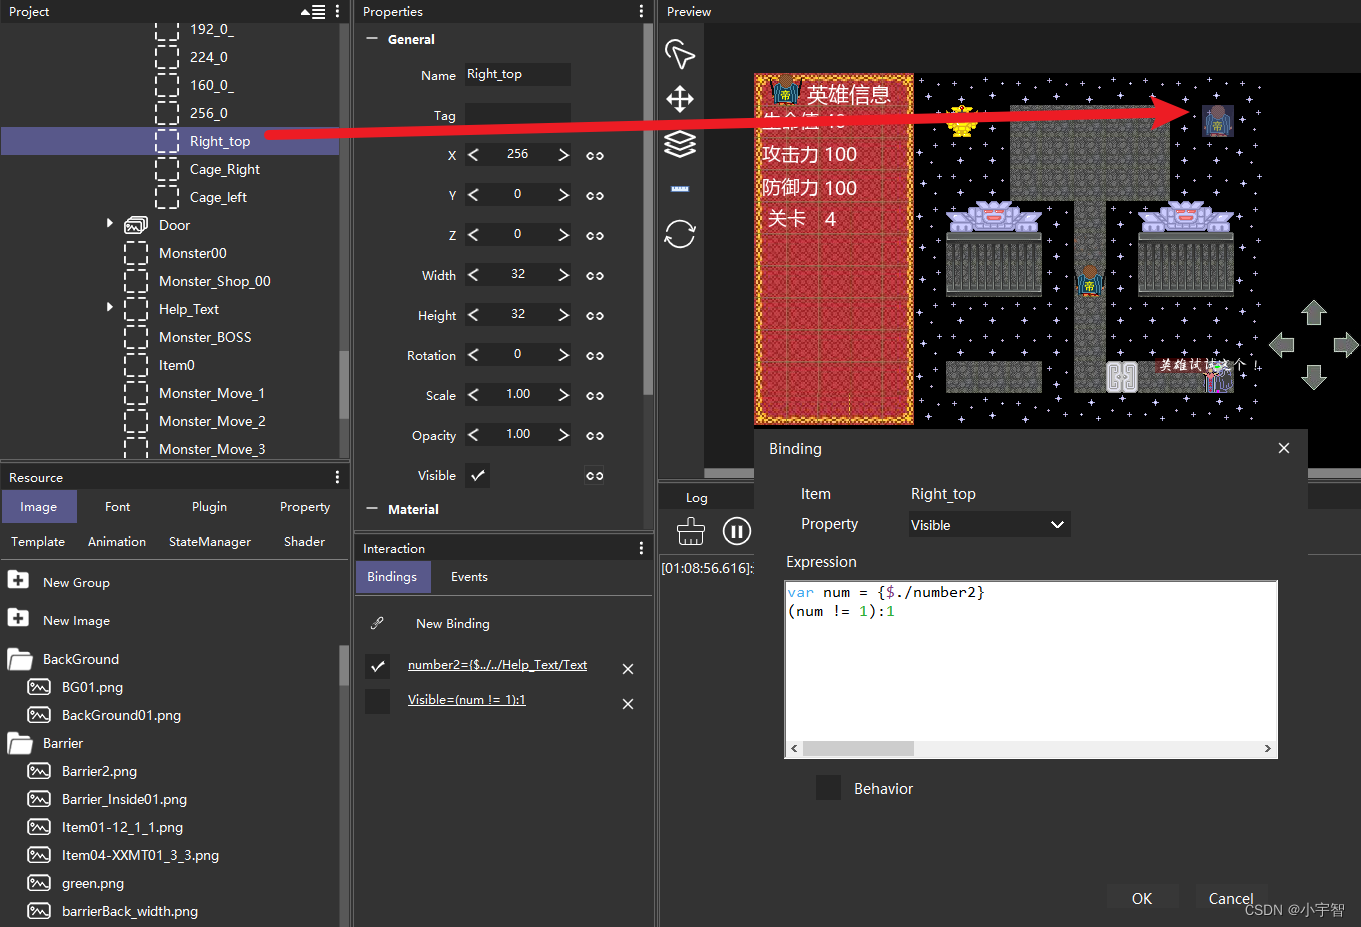This screenshot has width=1361, height=927.
Task: Select Cage_Right in the project tree
Action: coord(224,169)
